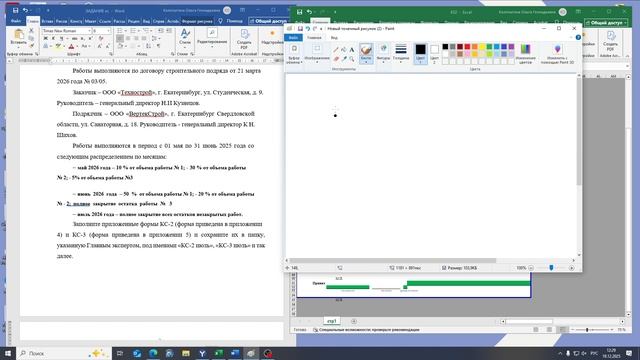The image size is (640, 360).
Task: Switch to Home tab in Paint
Action: tap(314, 38)
